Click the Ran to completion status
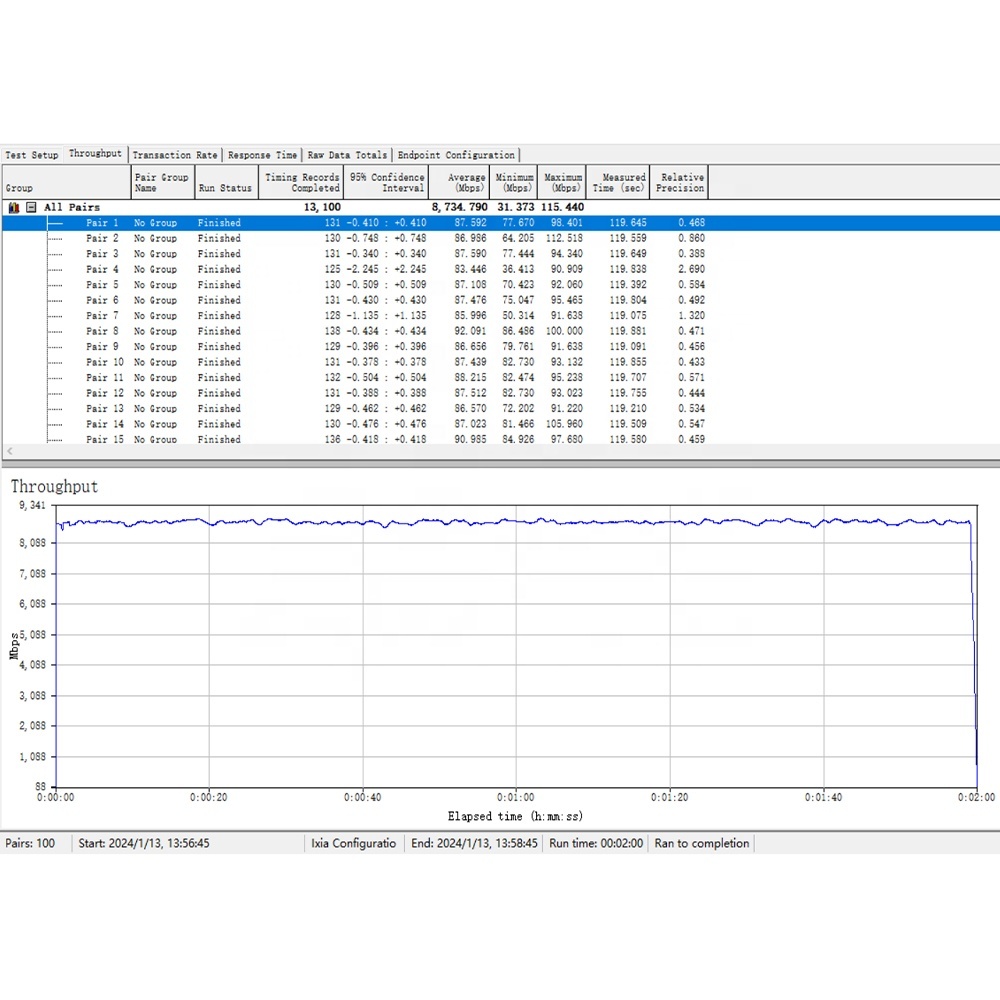The image size is (1000, 1000). pos(702,843)
